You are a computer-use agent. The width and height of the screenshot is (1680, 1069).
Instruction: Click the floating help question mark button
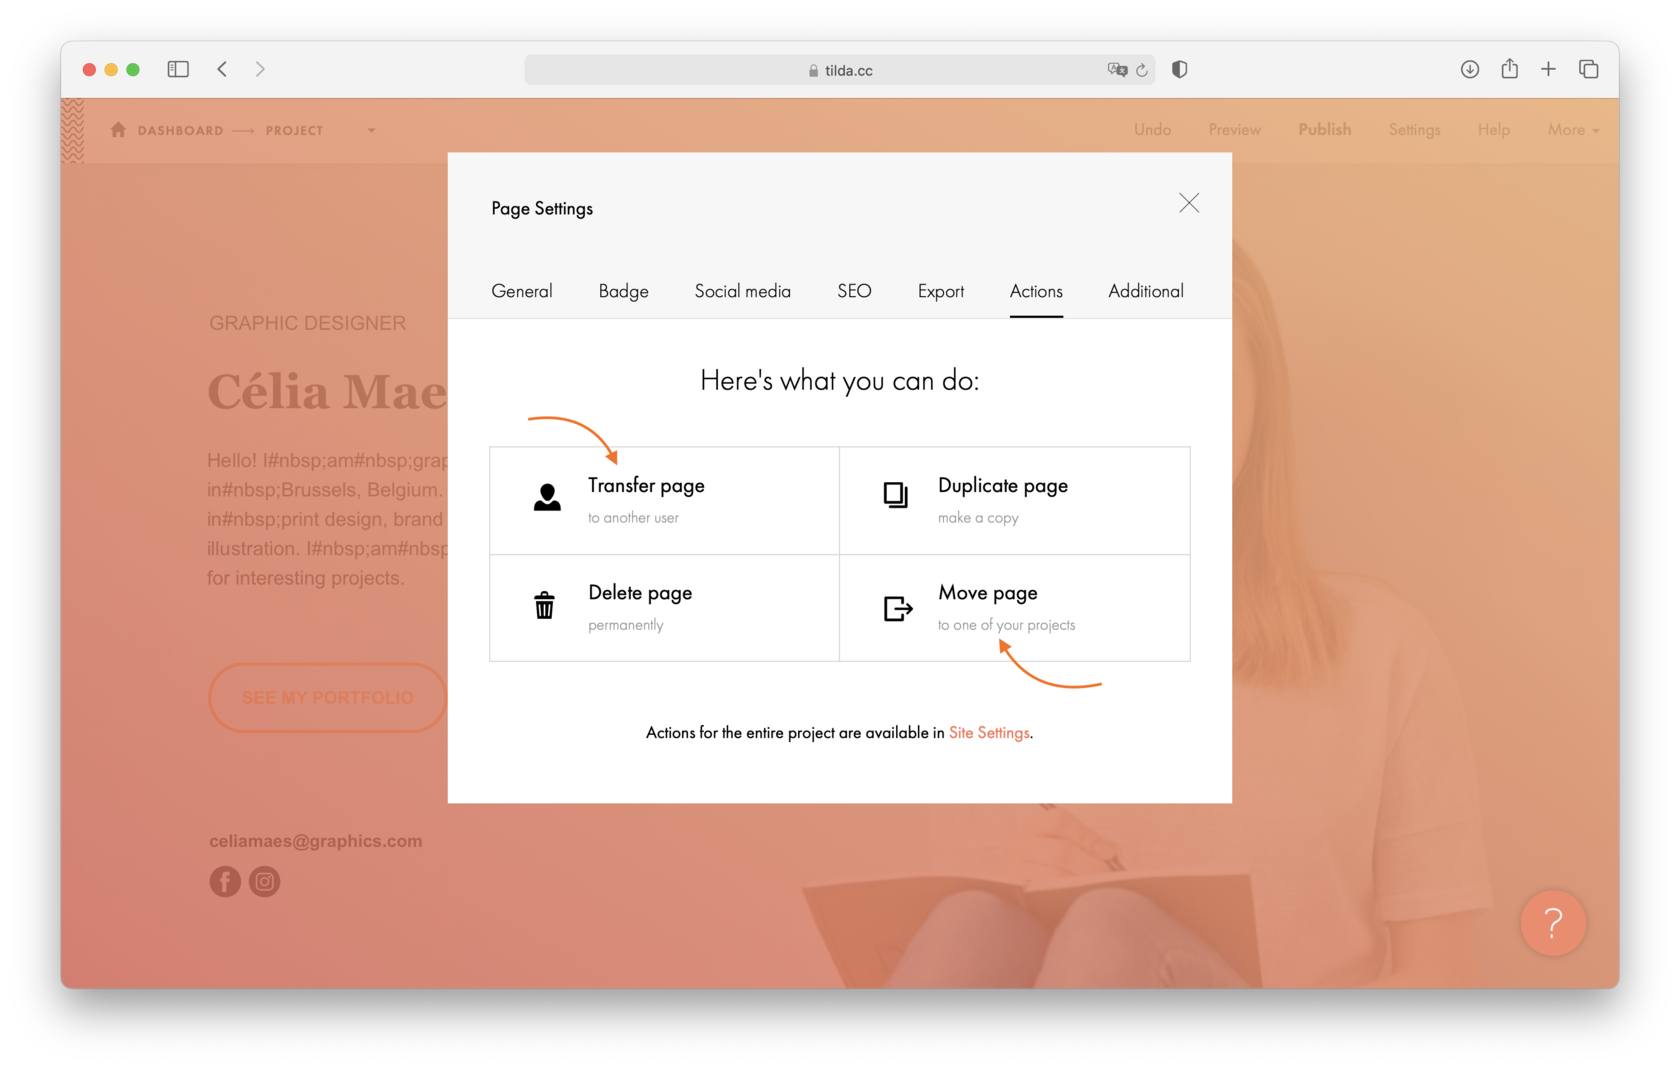click(1553, 923)
